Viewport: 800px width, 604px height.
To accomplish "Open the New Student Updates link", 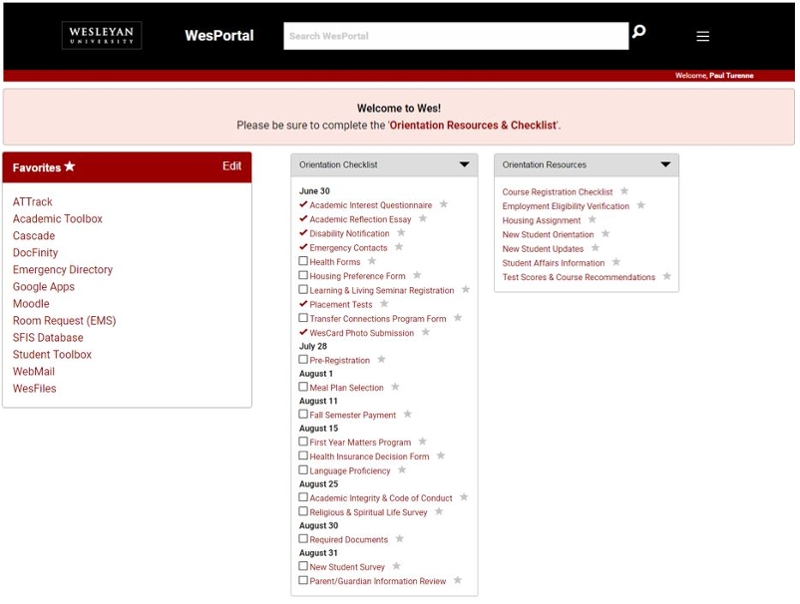I will (543, 249).
